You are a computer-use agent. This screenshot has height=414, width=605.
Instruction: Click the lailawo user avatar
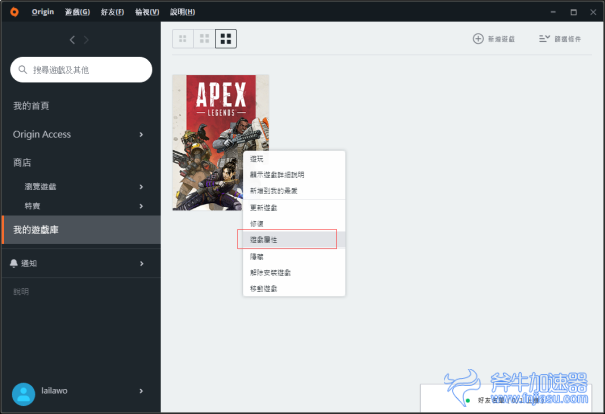[24, 394]
